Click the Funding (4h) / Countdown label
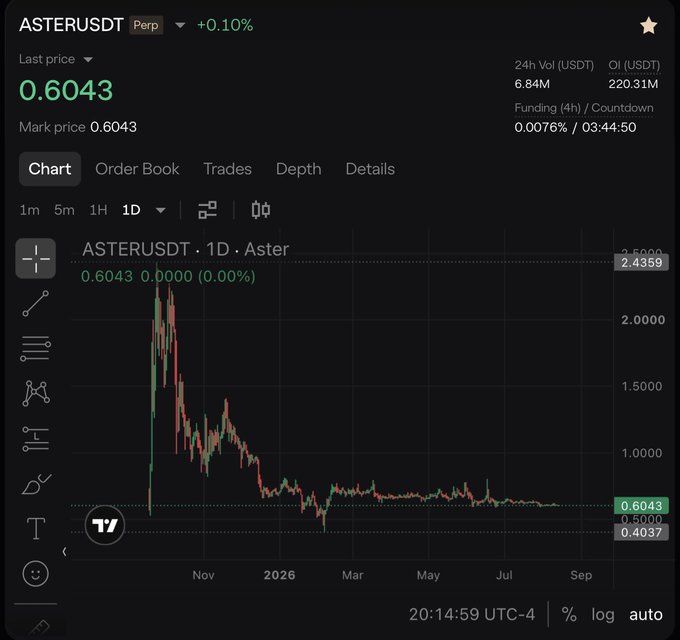 584,108
